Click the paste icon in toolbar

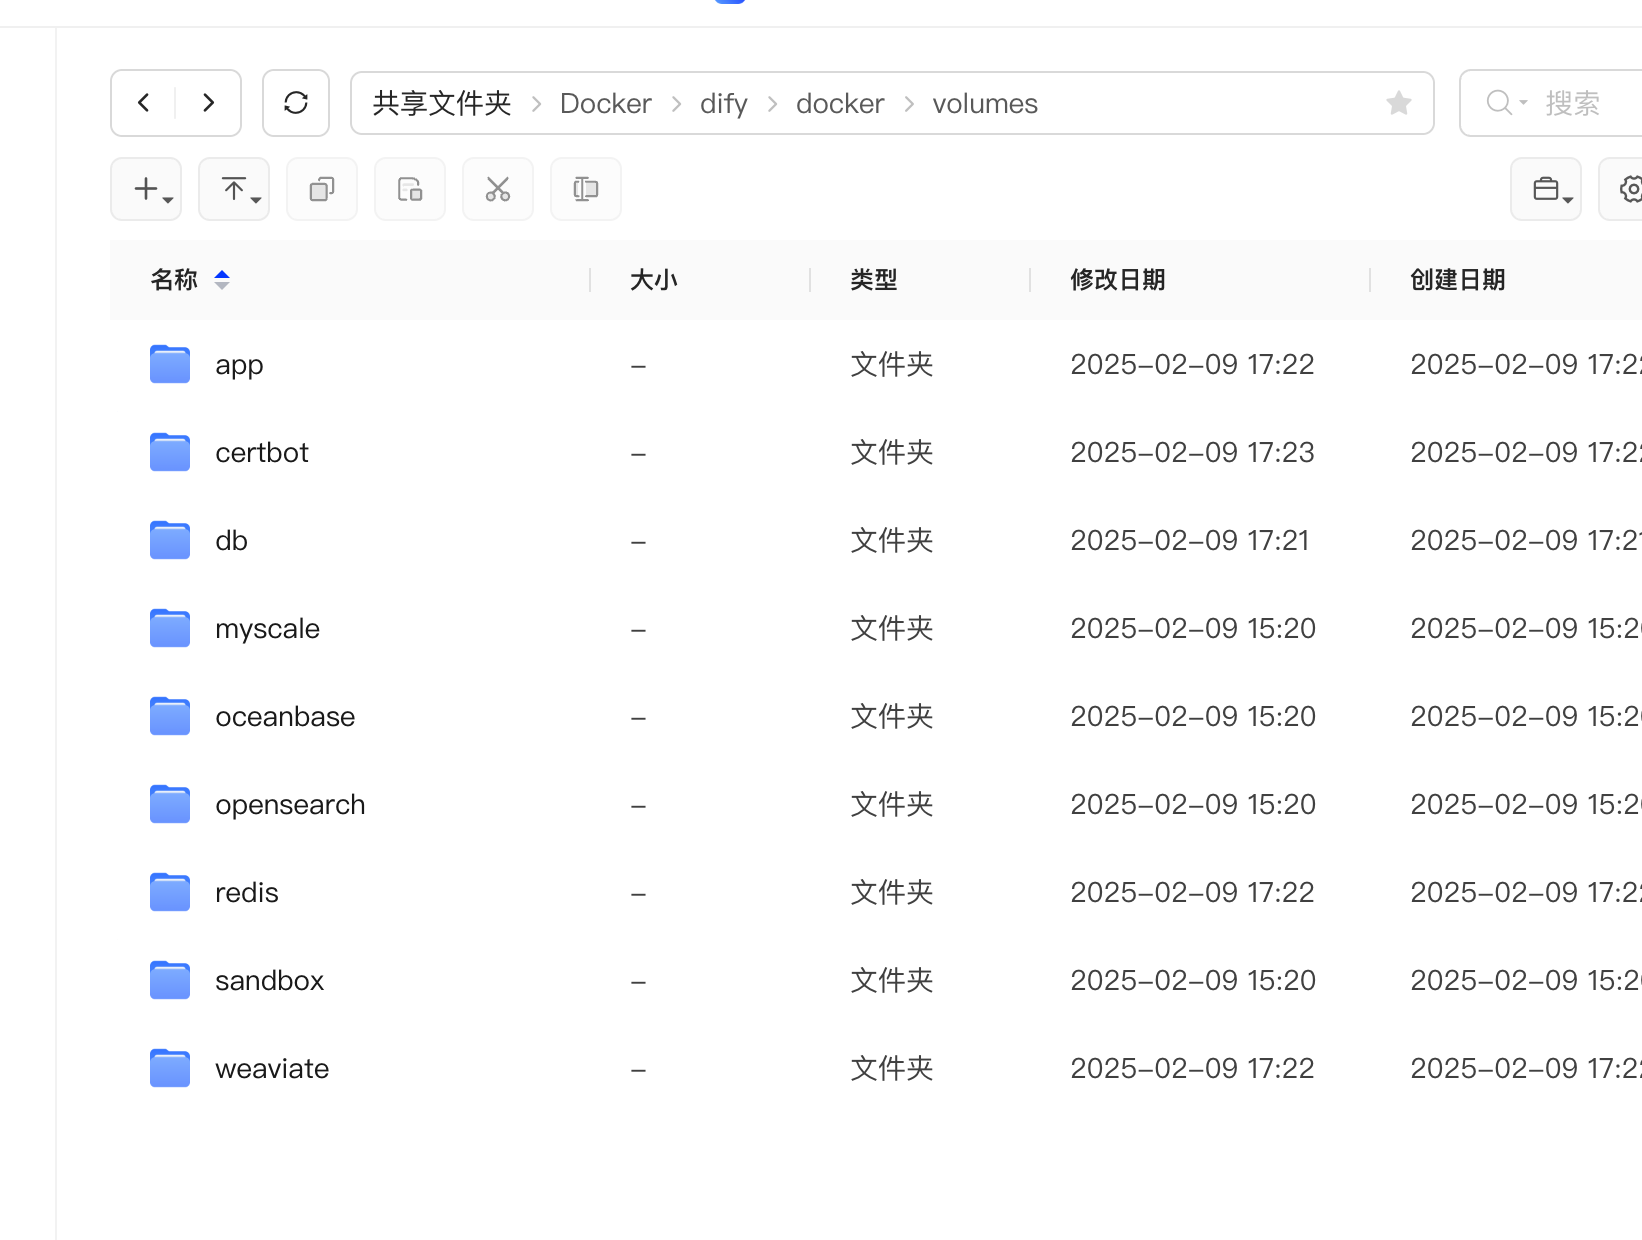coord(410,189)
